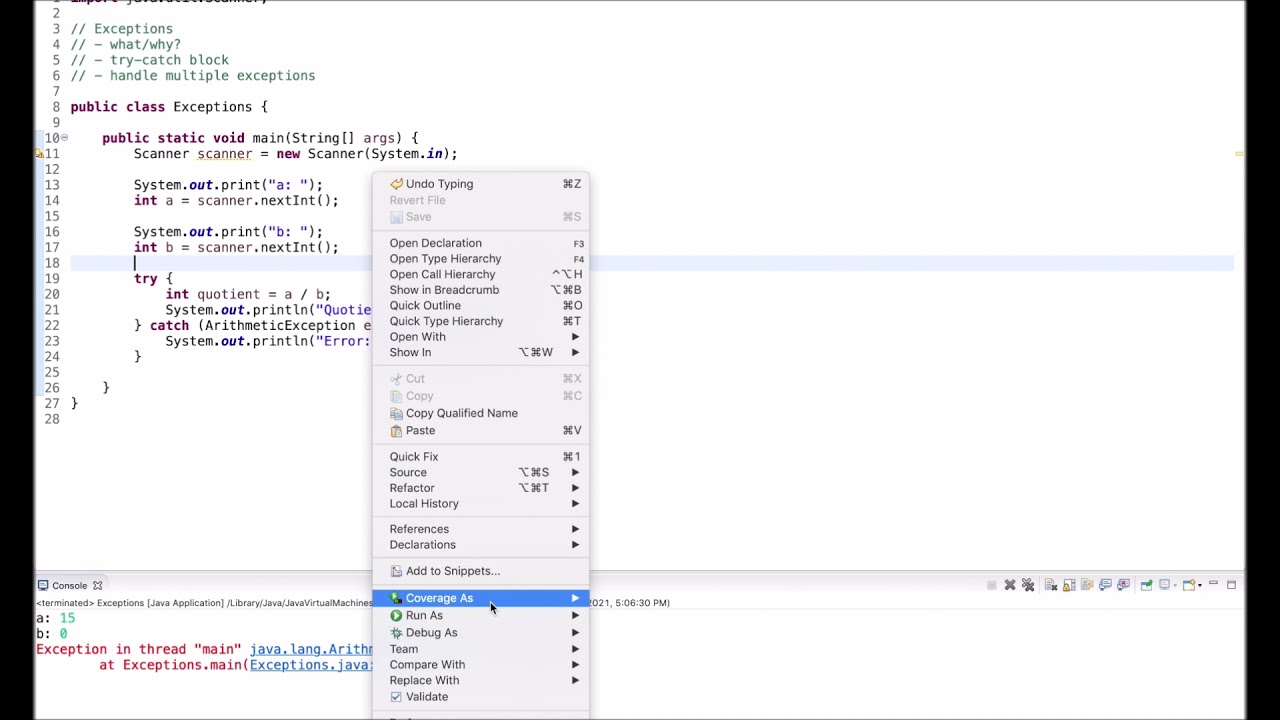Open Quick Type Hierarchy
Screen dimensions: 1280x720
(x=481, y=321)
